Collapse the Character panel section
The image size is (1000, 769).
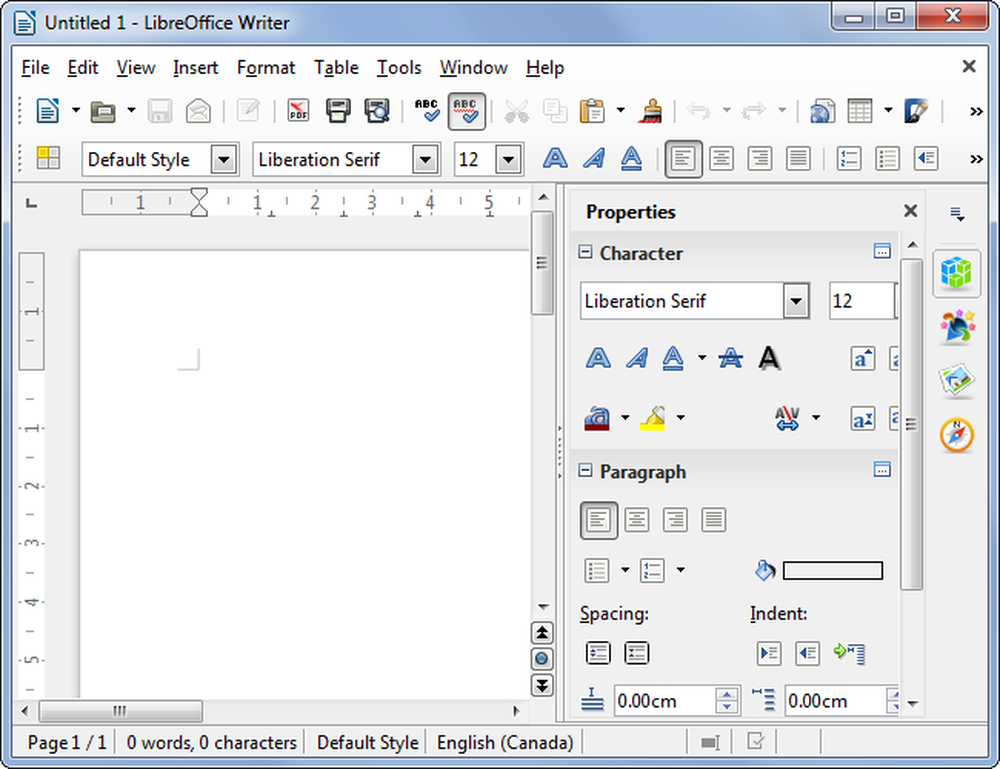point(585,252)
